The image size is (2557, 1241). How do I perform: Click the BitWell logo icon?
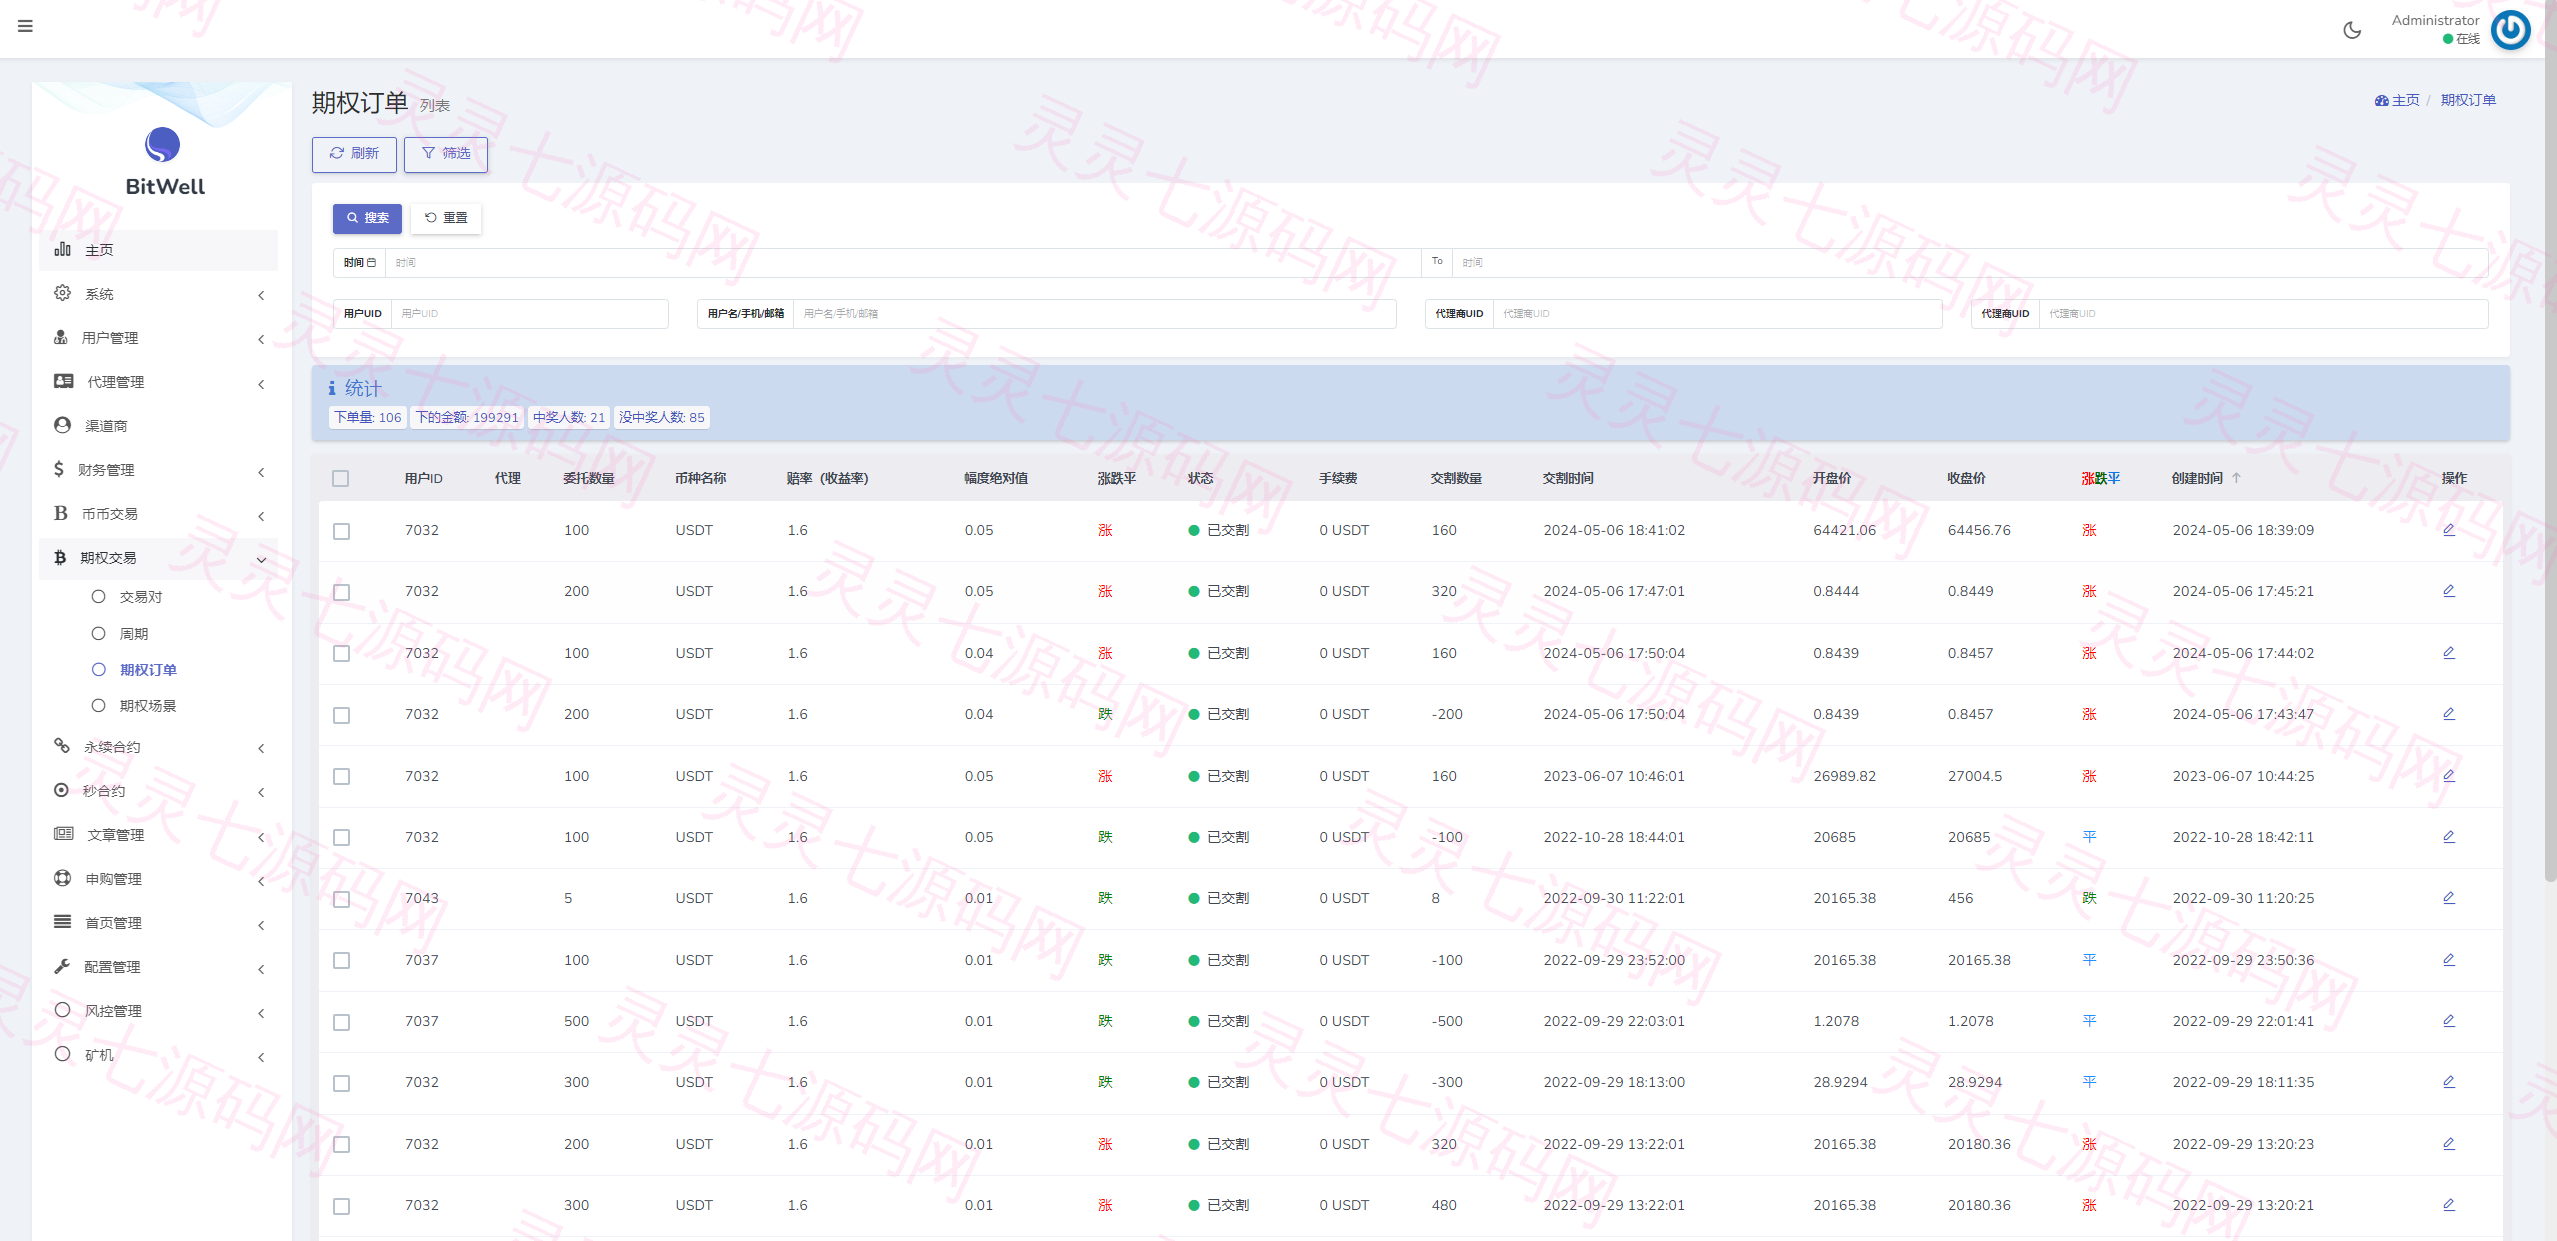pos(162,145)
